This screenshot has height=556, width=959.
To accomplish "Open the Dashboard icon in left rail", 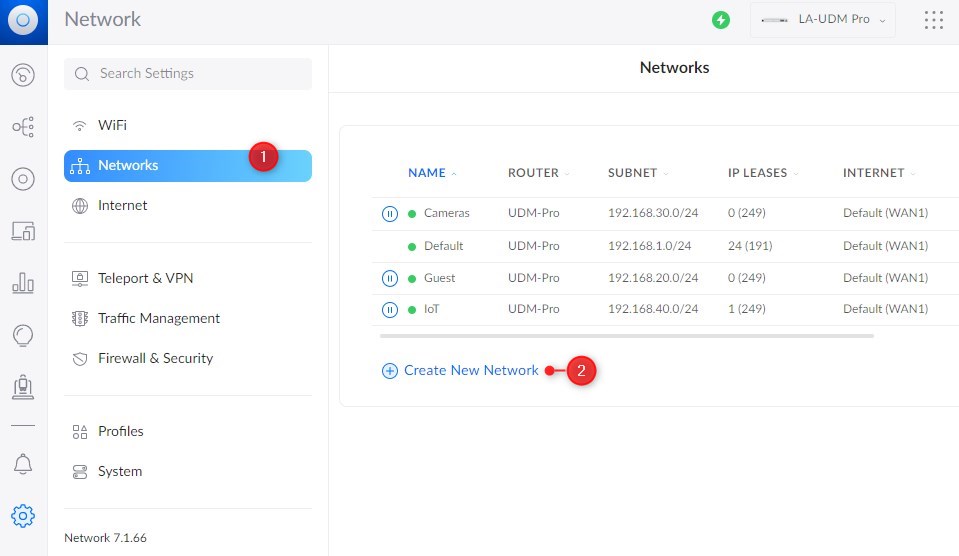I will click(23, 75).
